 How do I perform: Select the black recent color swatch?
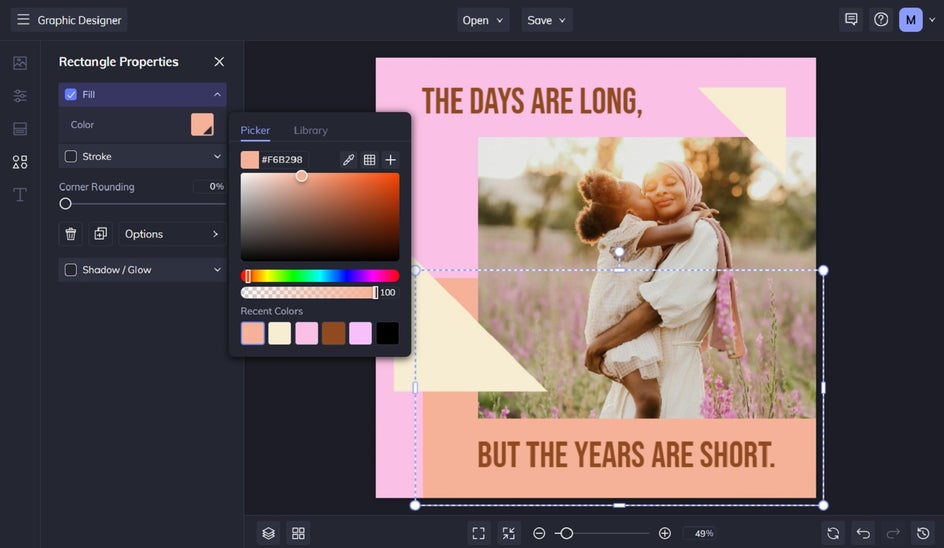click(388, 333)
